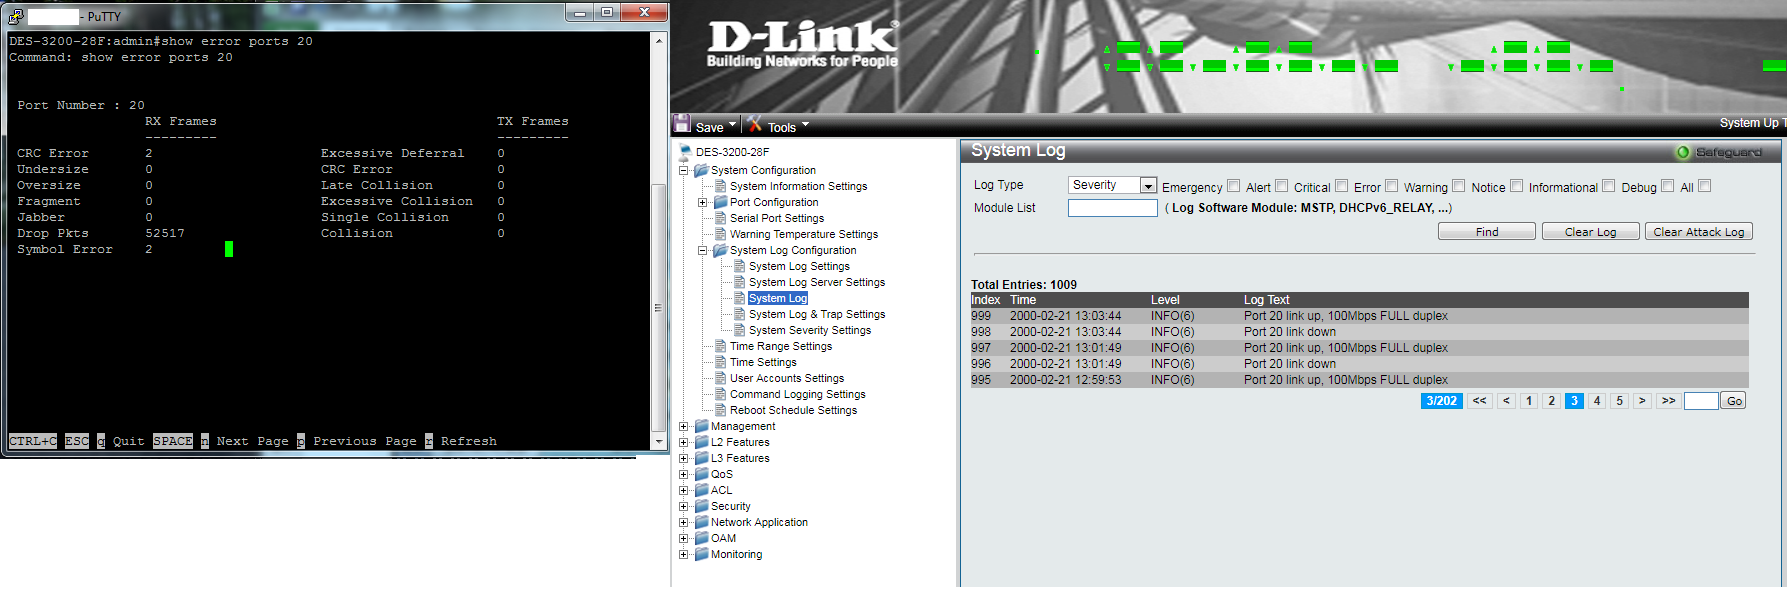Viewport: 1788px width, 592px height.
Task: Tick the Error severity checkbox
Action: click(1391, 186)
